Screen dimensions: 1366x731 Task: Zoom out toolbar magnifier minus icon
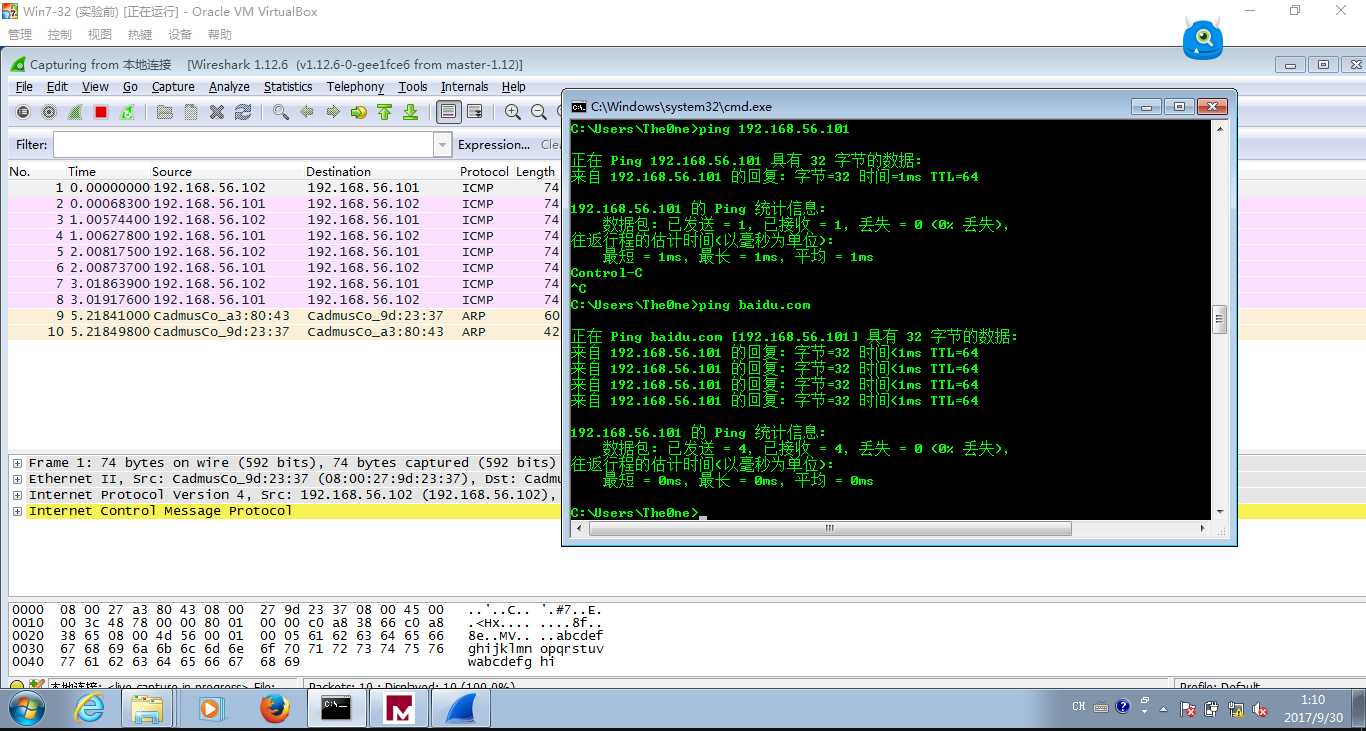click(x=539, y=113)
